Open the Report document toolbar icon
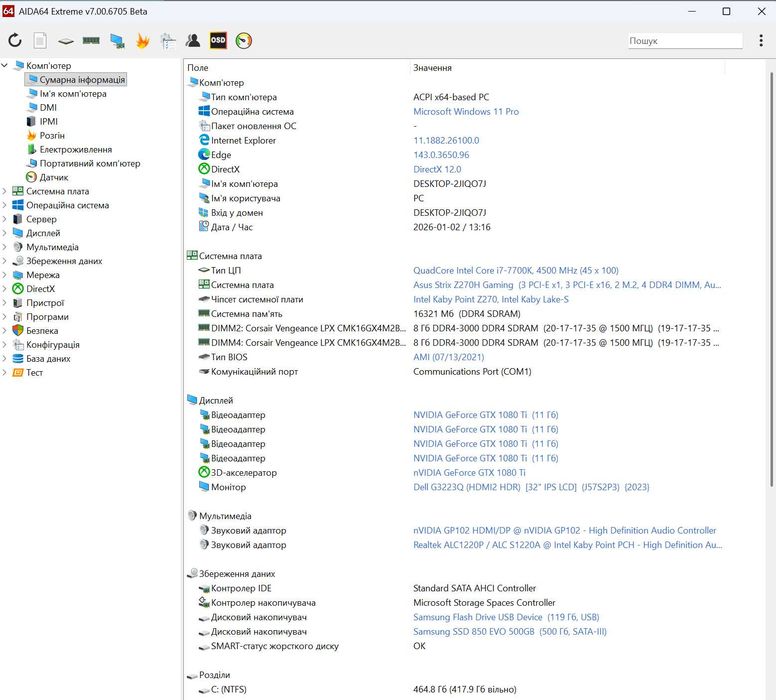The height and width of the screenshot is (700, 776). (40, 41)
